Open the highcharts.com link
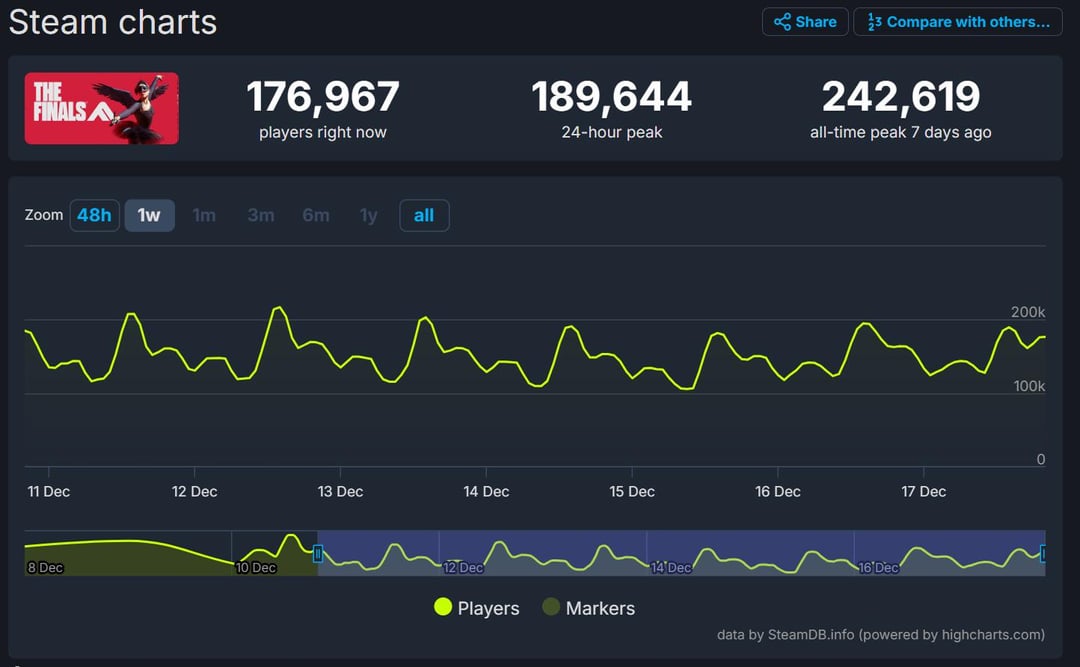This screenshot has width=1080, height=667. tap(984, 634)
